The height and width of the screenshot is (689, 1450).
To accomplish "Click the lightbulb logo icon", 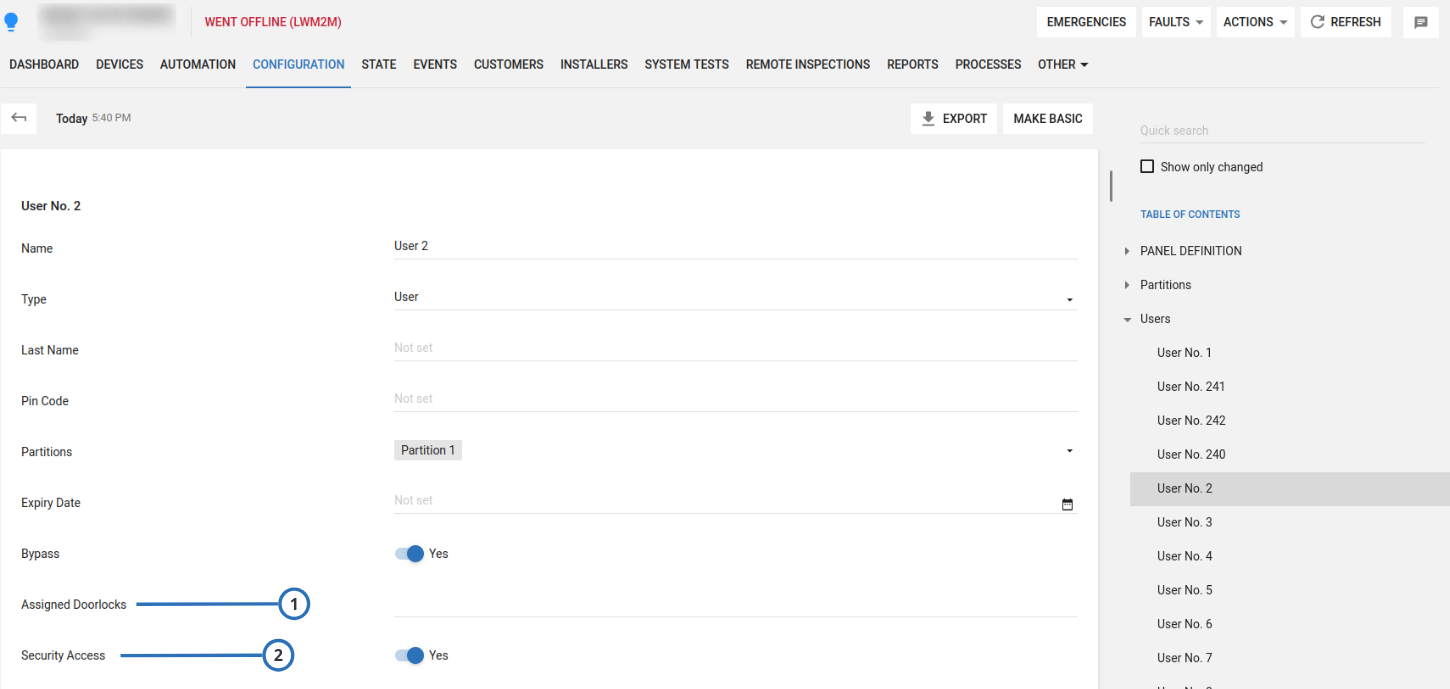I will click(12, 22).
